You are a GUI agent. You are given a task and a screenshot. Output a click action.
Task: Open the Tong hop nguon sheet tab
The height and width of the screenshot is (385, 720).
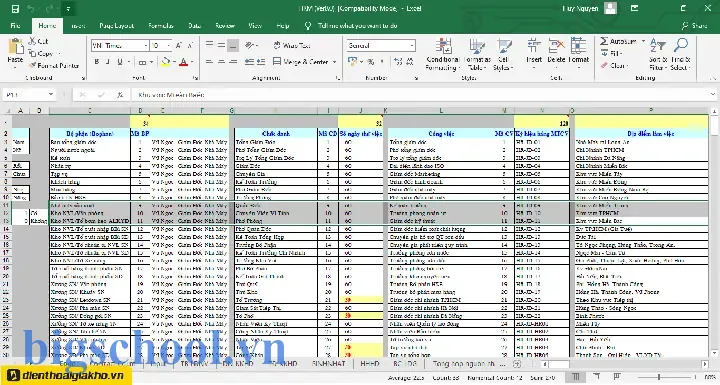463,364
